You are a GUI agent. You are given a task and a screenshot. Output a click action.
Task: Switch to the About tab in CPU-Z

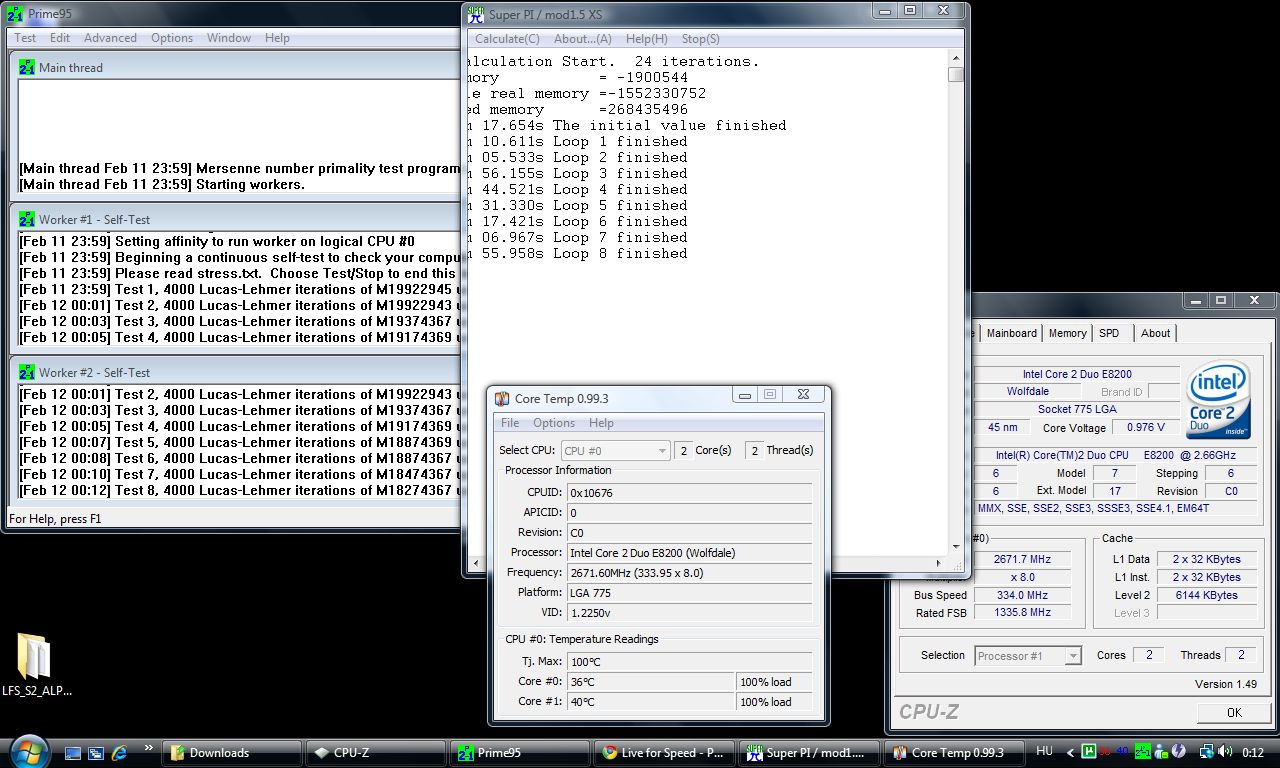pos(1155,333)
